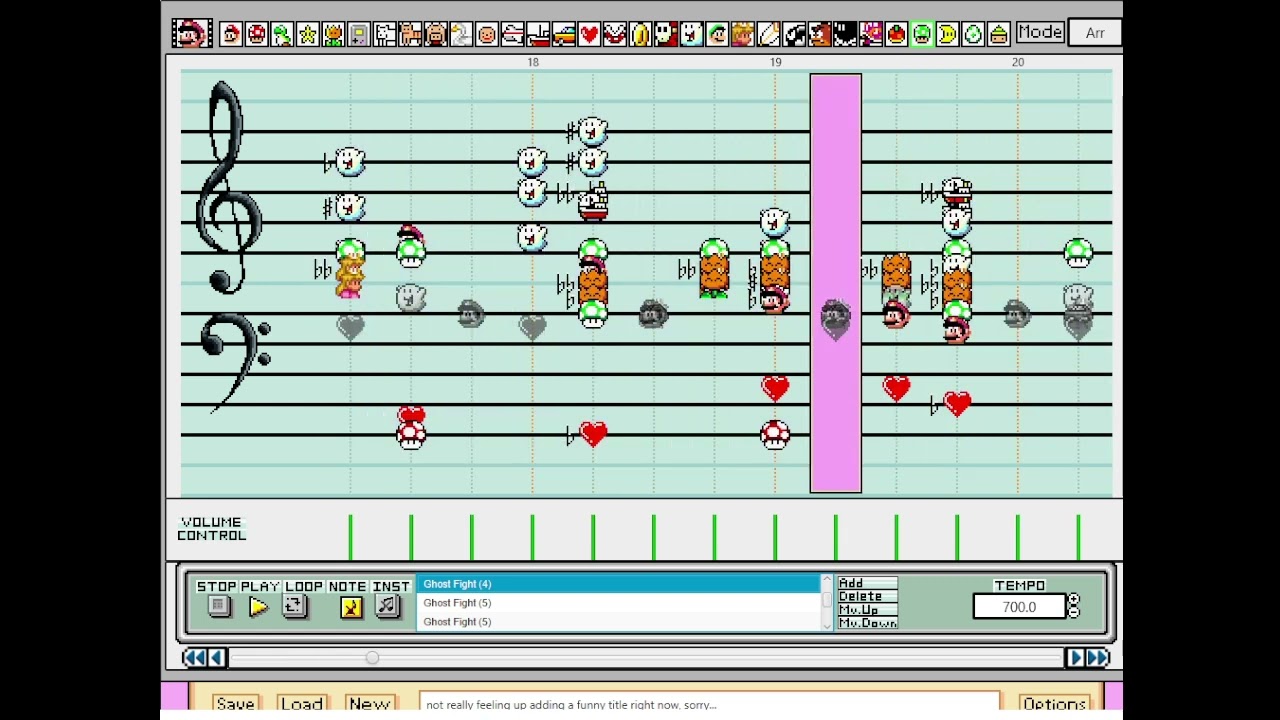
Task: Select the Luigi instrument
Action: (x=717, y=35)
